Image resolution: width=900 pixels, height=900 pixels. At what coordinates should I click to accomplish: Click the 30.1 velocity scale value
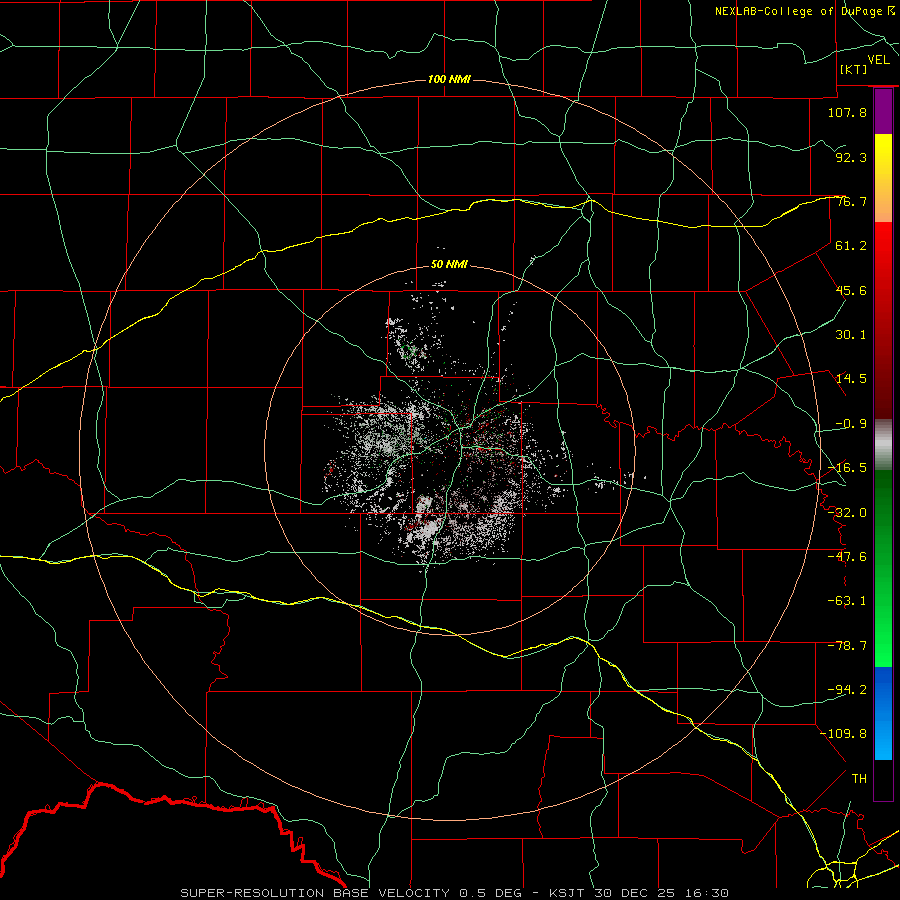point(851,335)
